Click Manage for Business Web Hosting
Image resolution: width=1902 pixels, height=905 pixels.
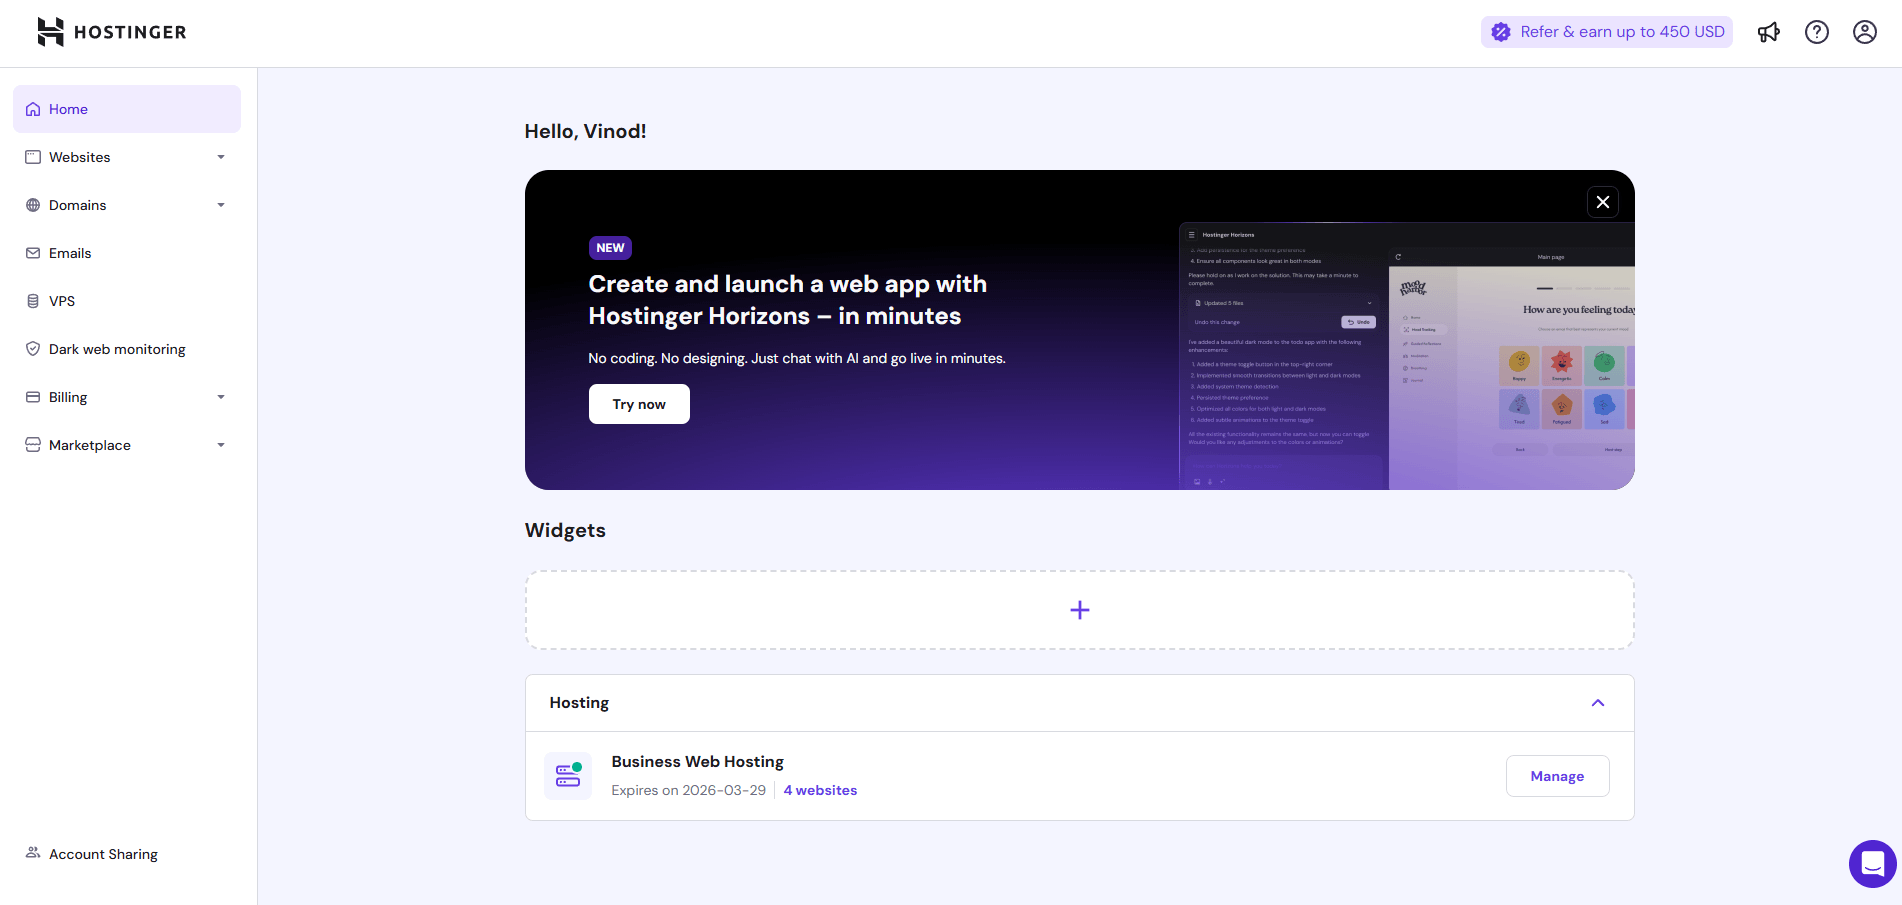point(1557,776)
